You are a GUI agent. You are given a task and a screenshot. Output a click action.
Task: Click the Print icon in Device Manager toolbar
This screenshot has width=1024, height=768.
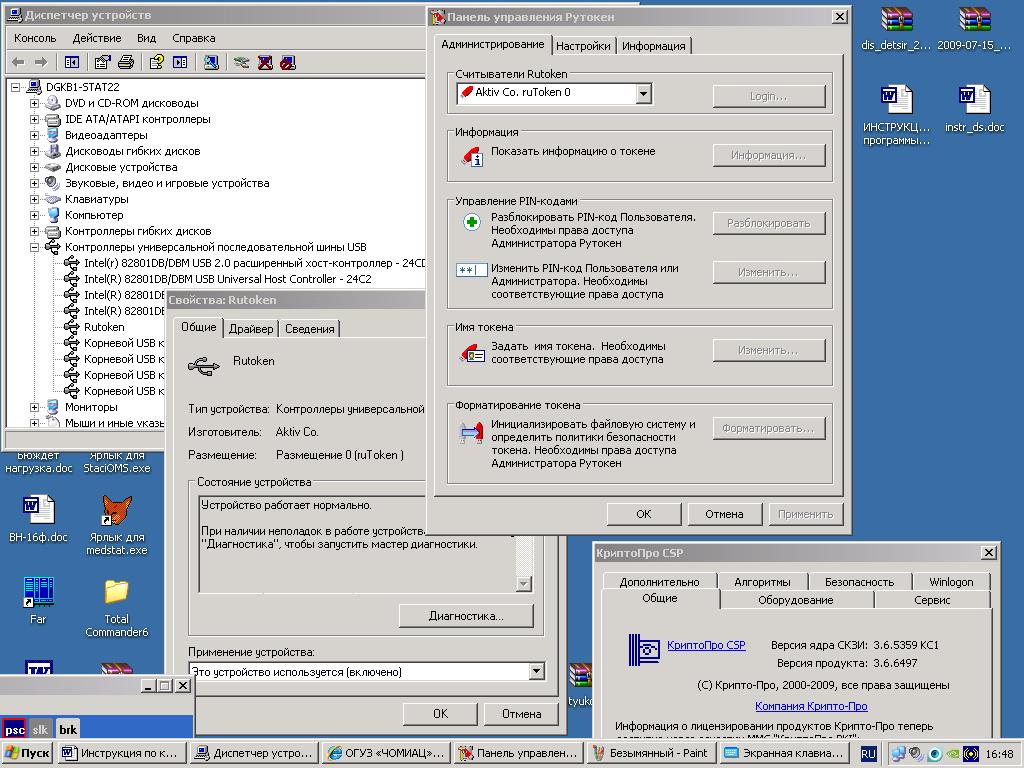[126, 62]
